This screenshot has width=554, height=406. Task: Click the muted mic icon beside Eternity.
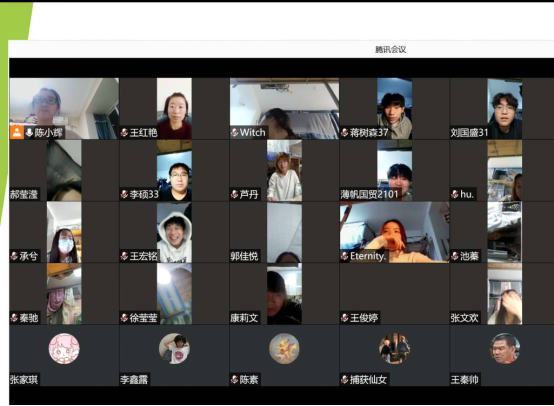[345, 256]
